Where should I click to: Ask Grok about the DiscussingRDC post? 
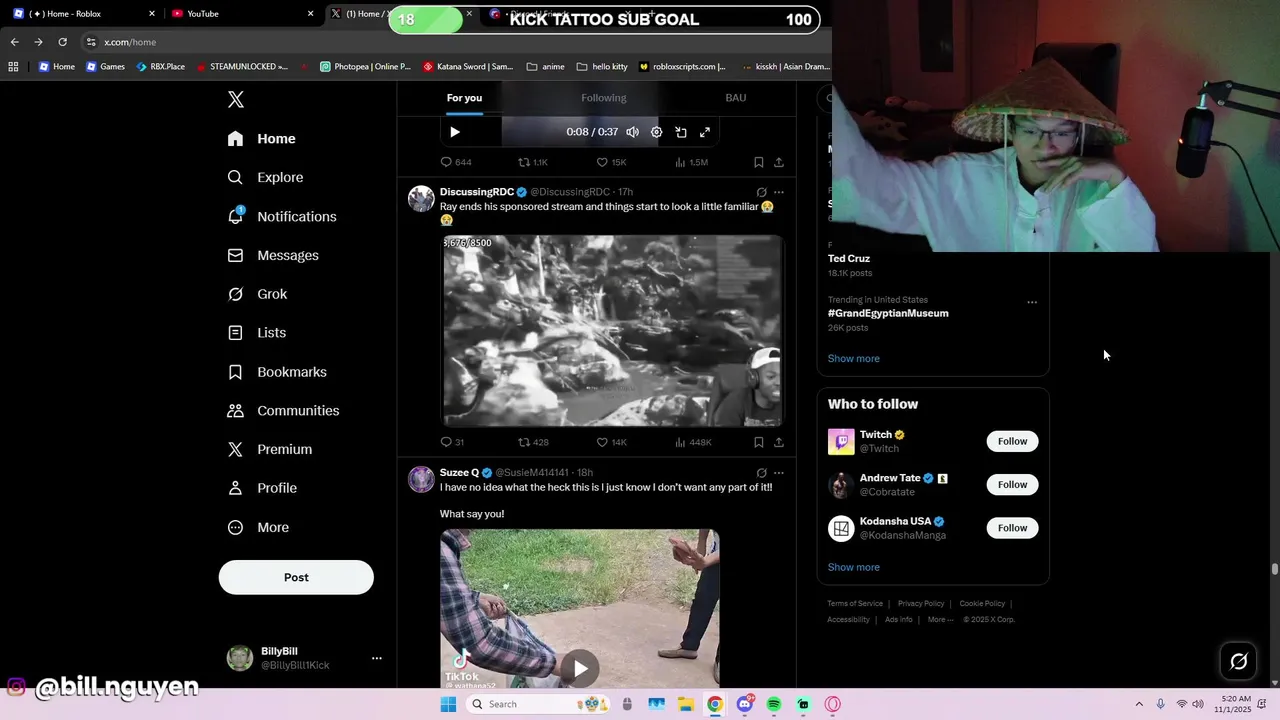761,192
